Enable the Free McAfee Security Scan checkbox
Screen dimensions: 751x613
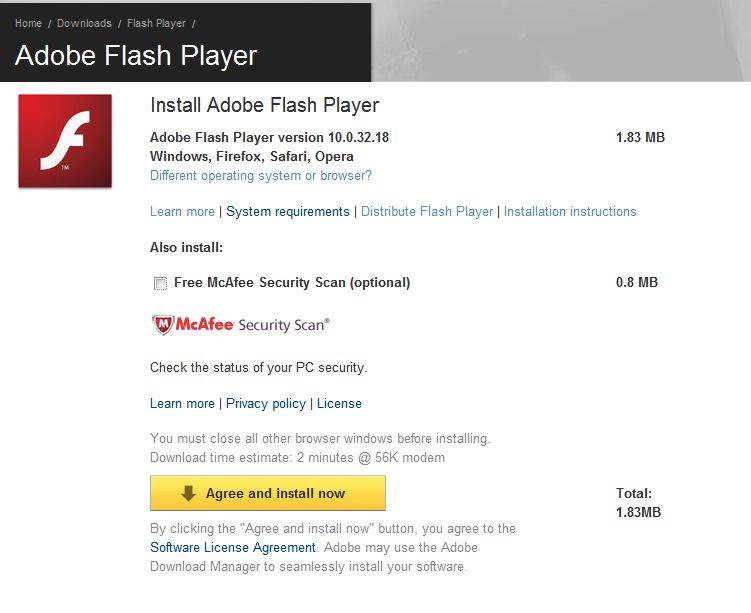[x=160, y=283]
